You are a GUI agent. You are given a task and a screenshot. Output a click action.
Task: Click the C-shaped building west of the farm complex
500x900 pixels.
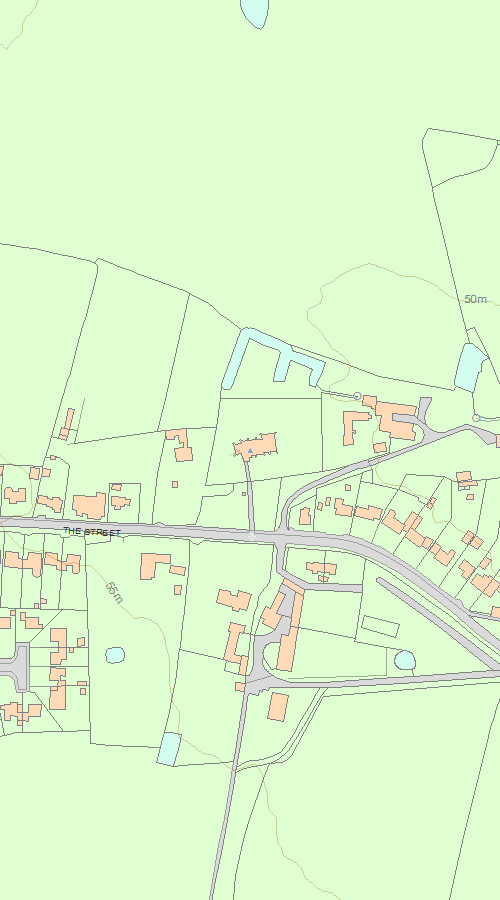[x=356, y=428]
